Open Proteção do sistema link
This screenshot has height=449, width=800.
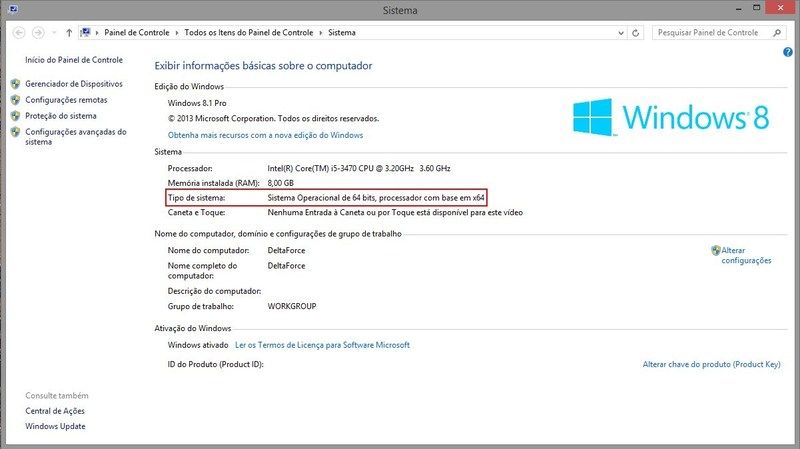[61, 116]
